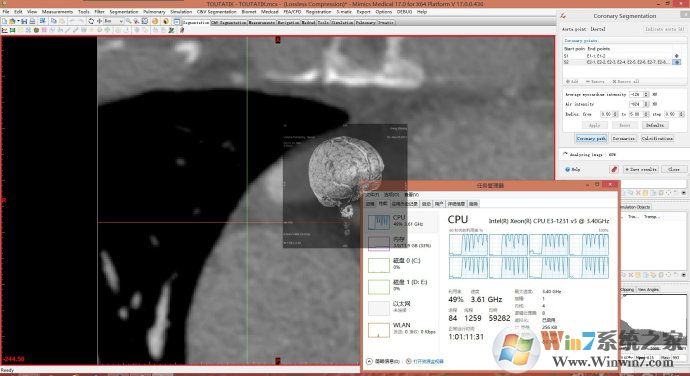Adjust Air intensity spinner arrows

[646, 104]
